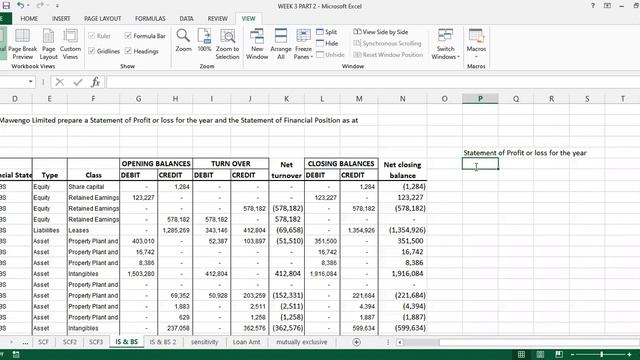Cancel formula entry with the X icon
The height and width of the screenshot is (360, 640).
[60, 82]
